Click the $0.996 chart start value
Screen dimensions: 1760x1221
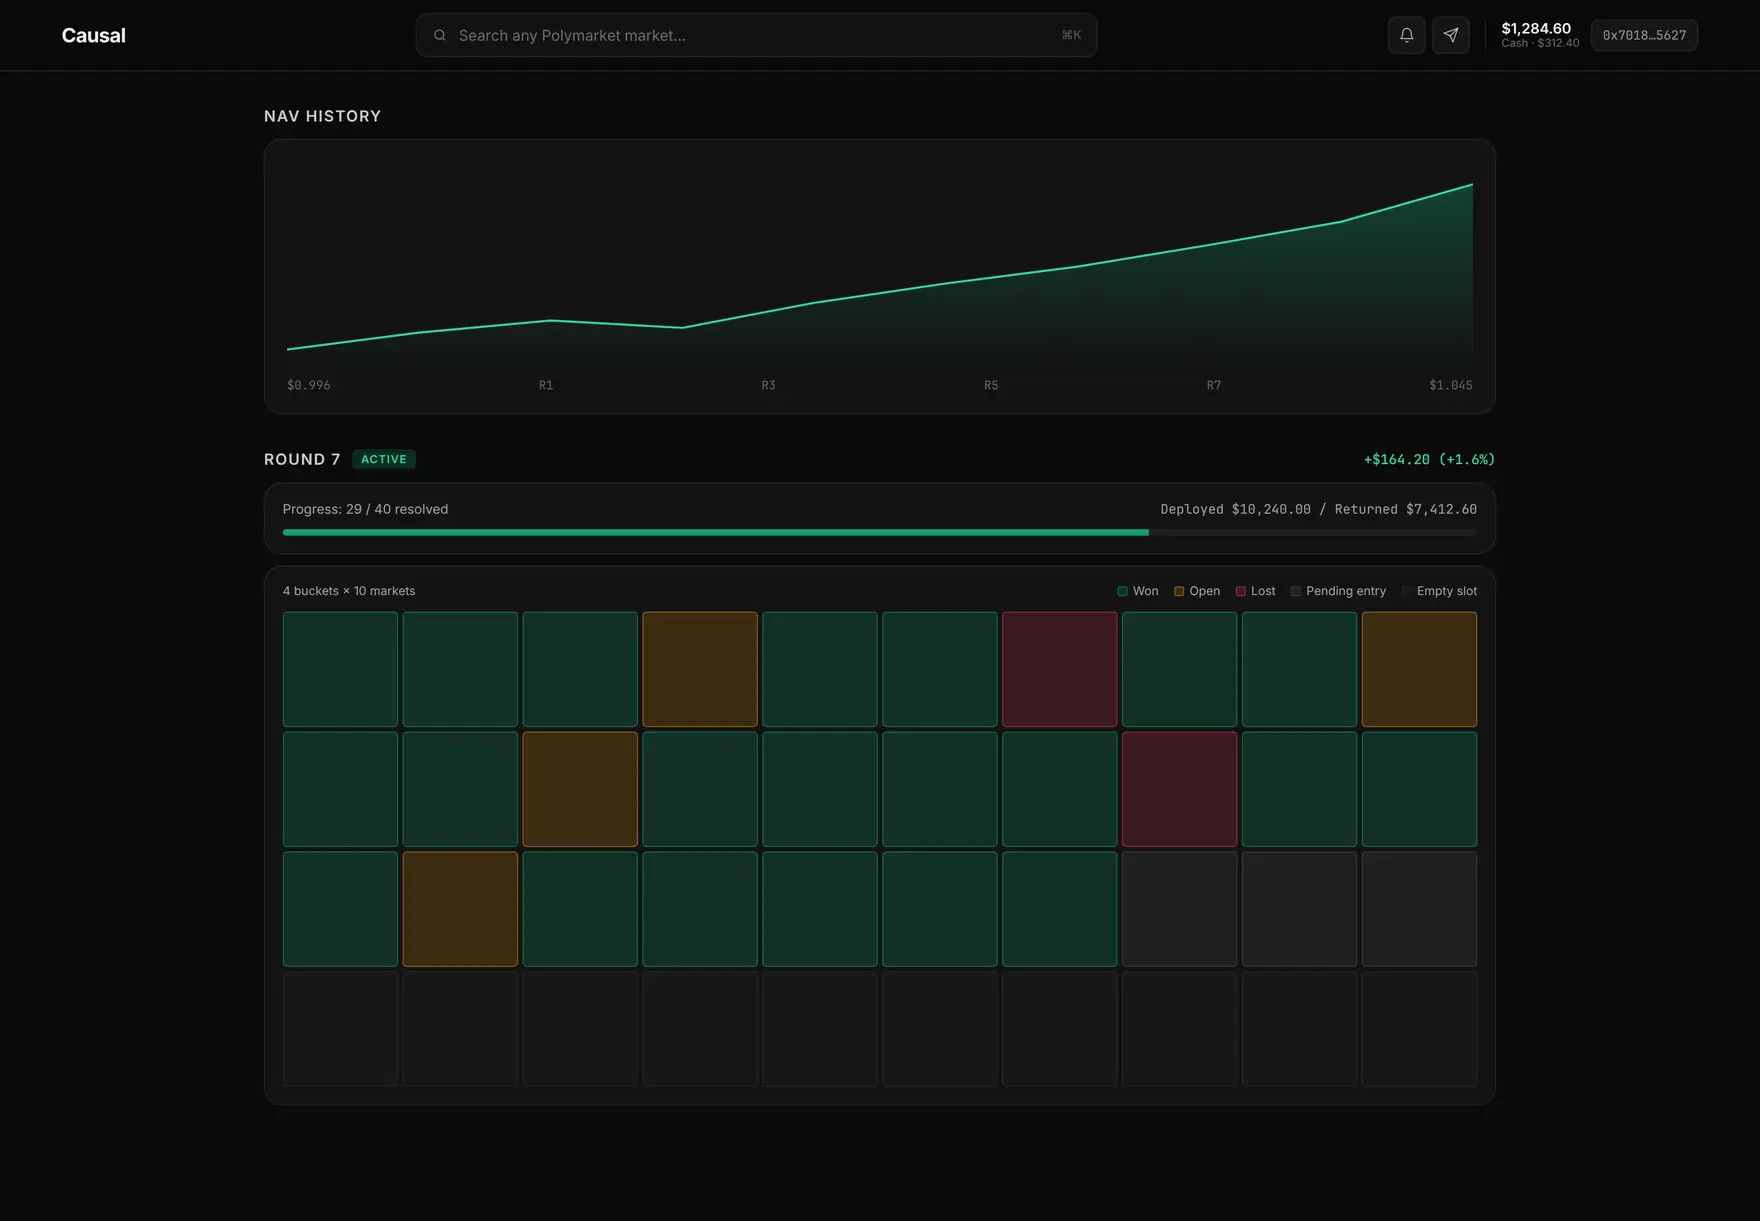[x=308, y=385]
